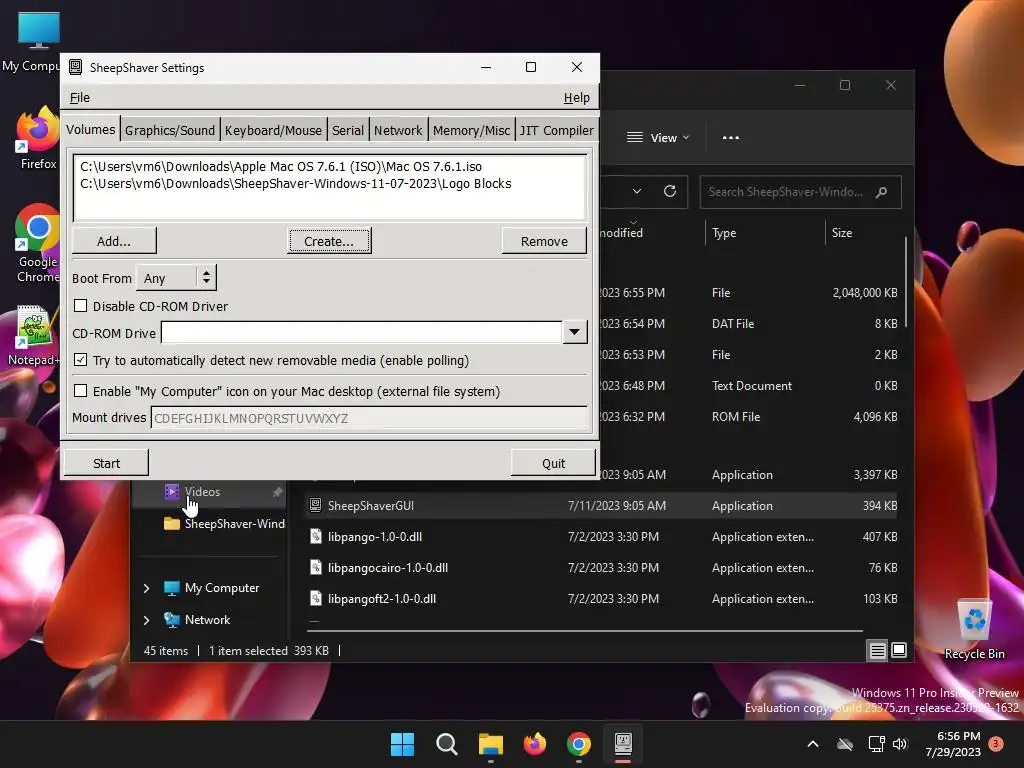
Task: Switch to the Keyboard/Mouse tab
Action: pyautogui.click(x=273, y=130)
